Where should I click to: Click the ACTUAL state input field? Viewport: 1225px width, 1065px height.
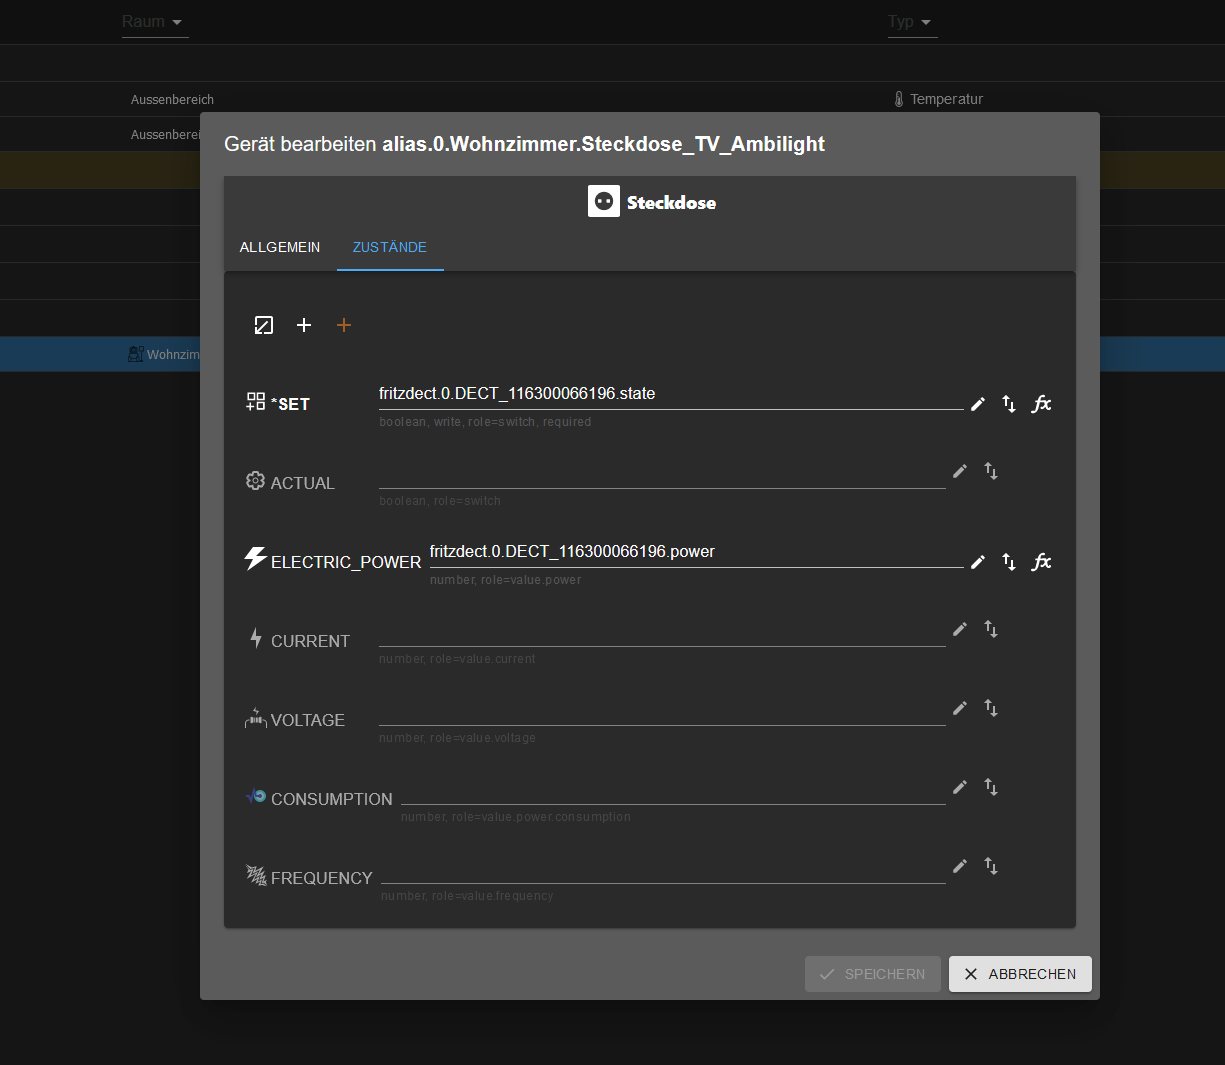click(x=661, y=474)
